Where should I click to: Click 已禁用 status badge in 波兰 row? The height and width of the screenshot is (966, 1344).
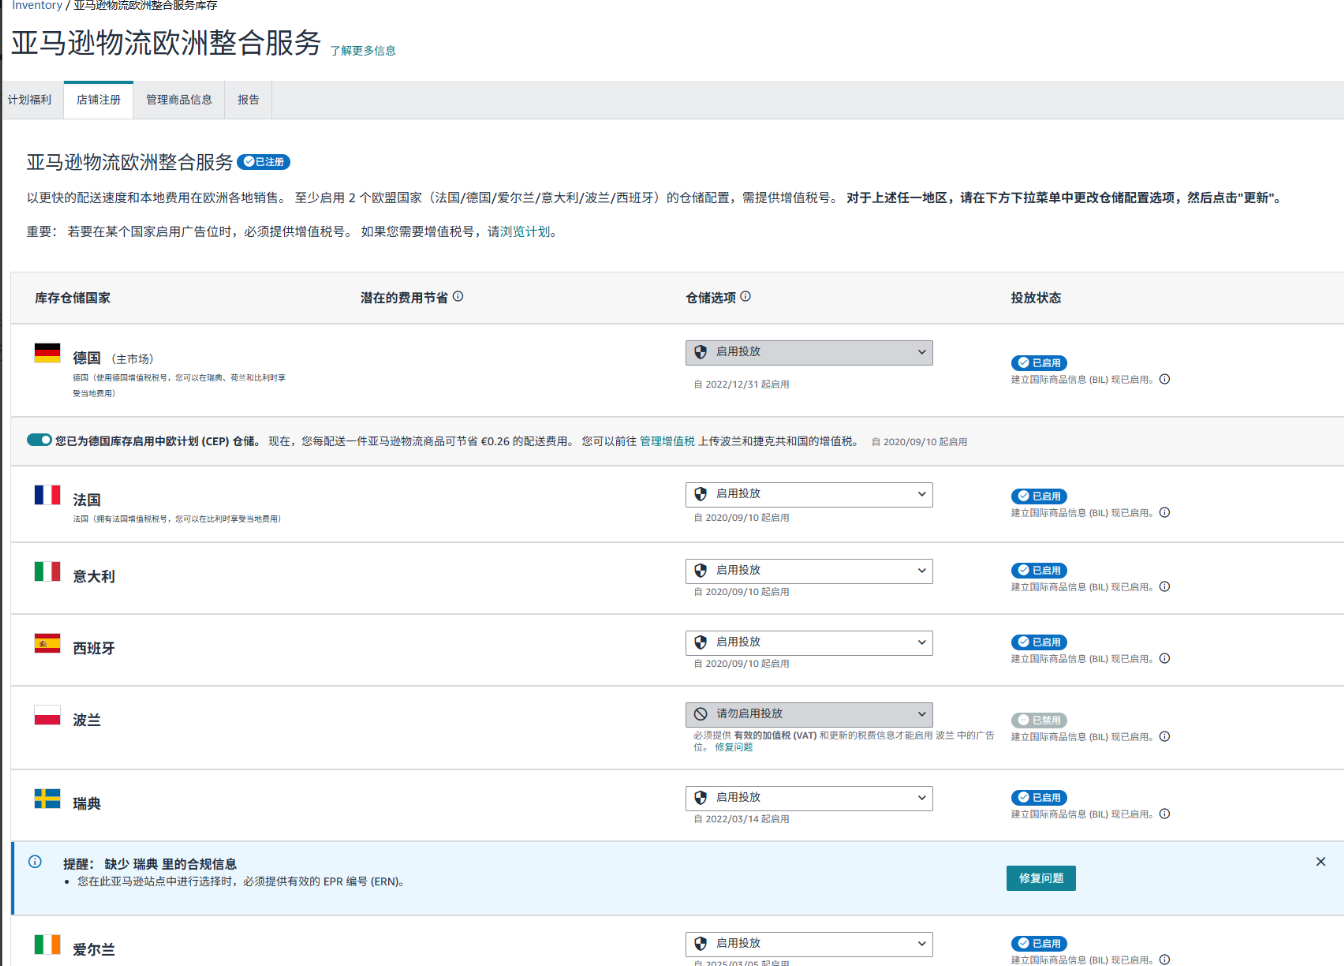coord(1039,720)
